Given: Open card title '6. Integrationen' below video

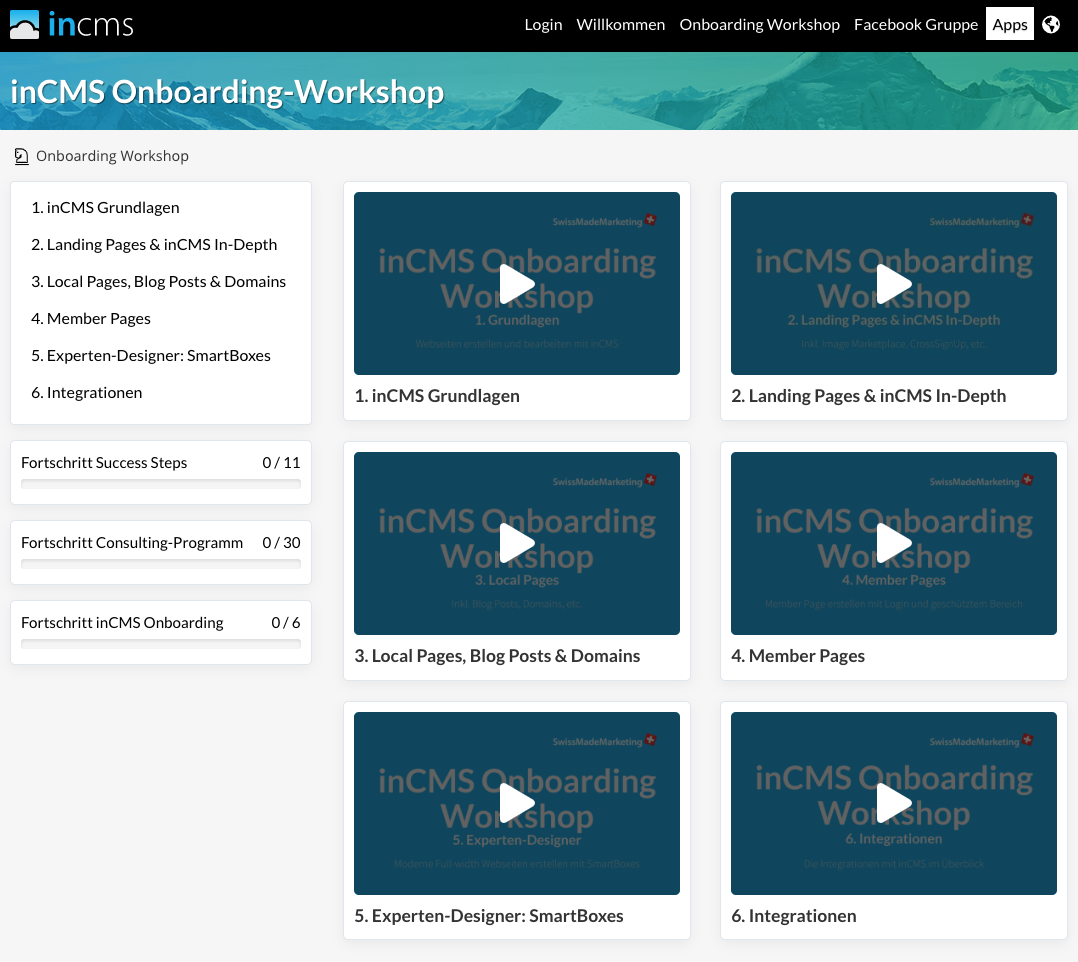Looking at the screenshot, I should tap(793, 916).
